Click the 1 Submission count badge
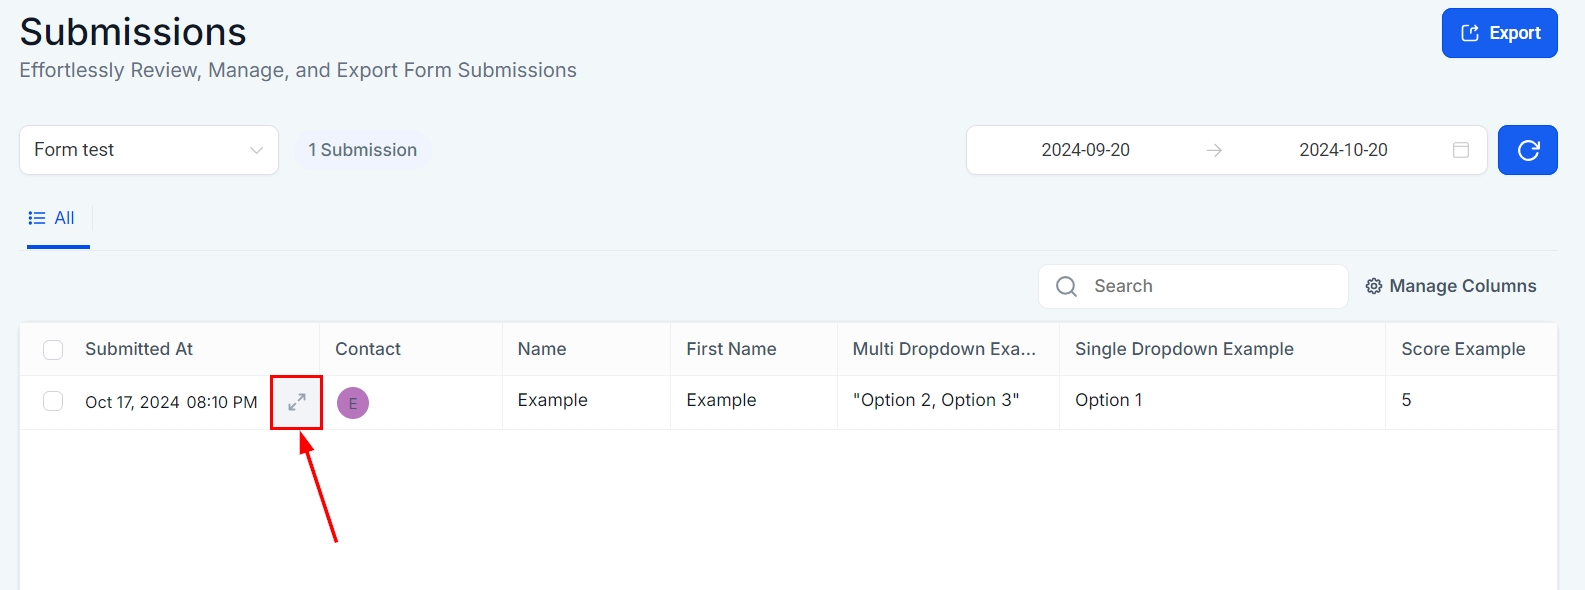Image resolution: width=1585 pixels, height=590 pixels. [362, 150]
